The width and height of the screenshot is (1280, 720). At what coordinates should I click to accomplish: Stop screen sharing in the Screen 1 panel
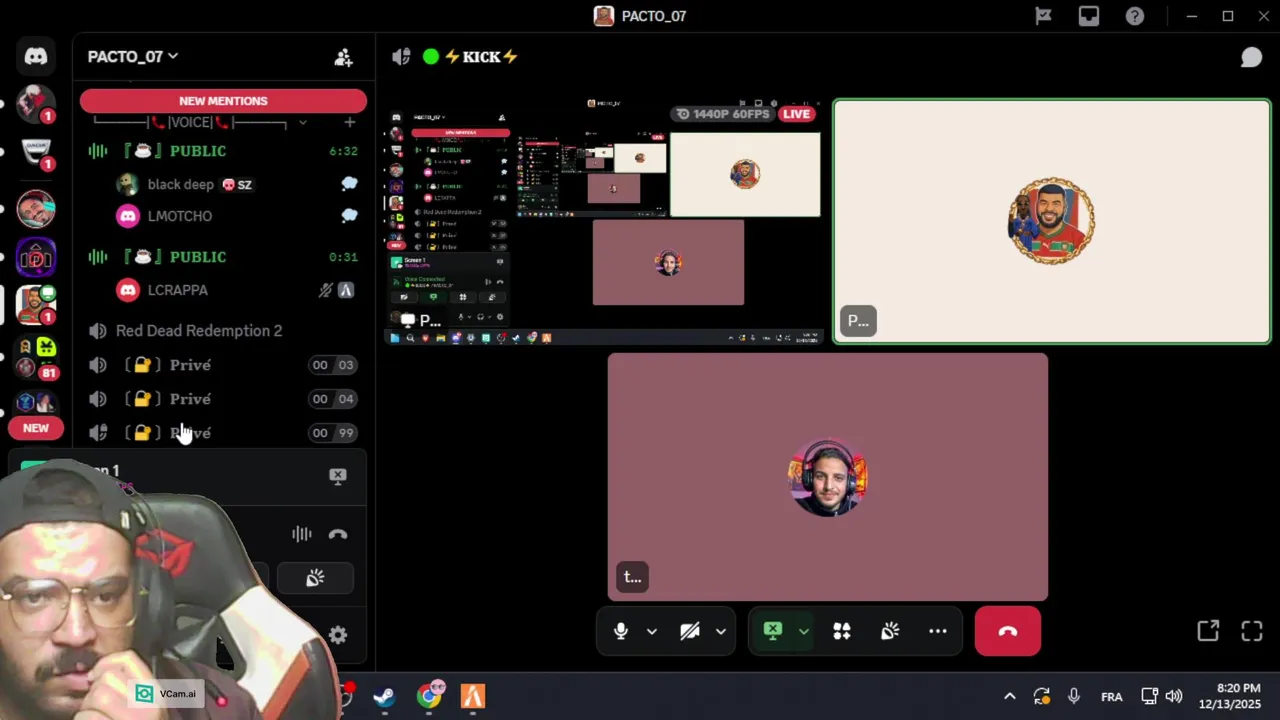pos(338,476)
